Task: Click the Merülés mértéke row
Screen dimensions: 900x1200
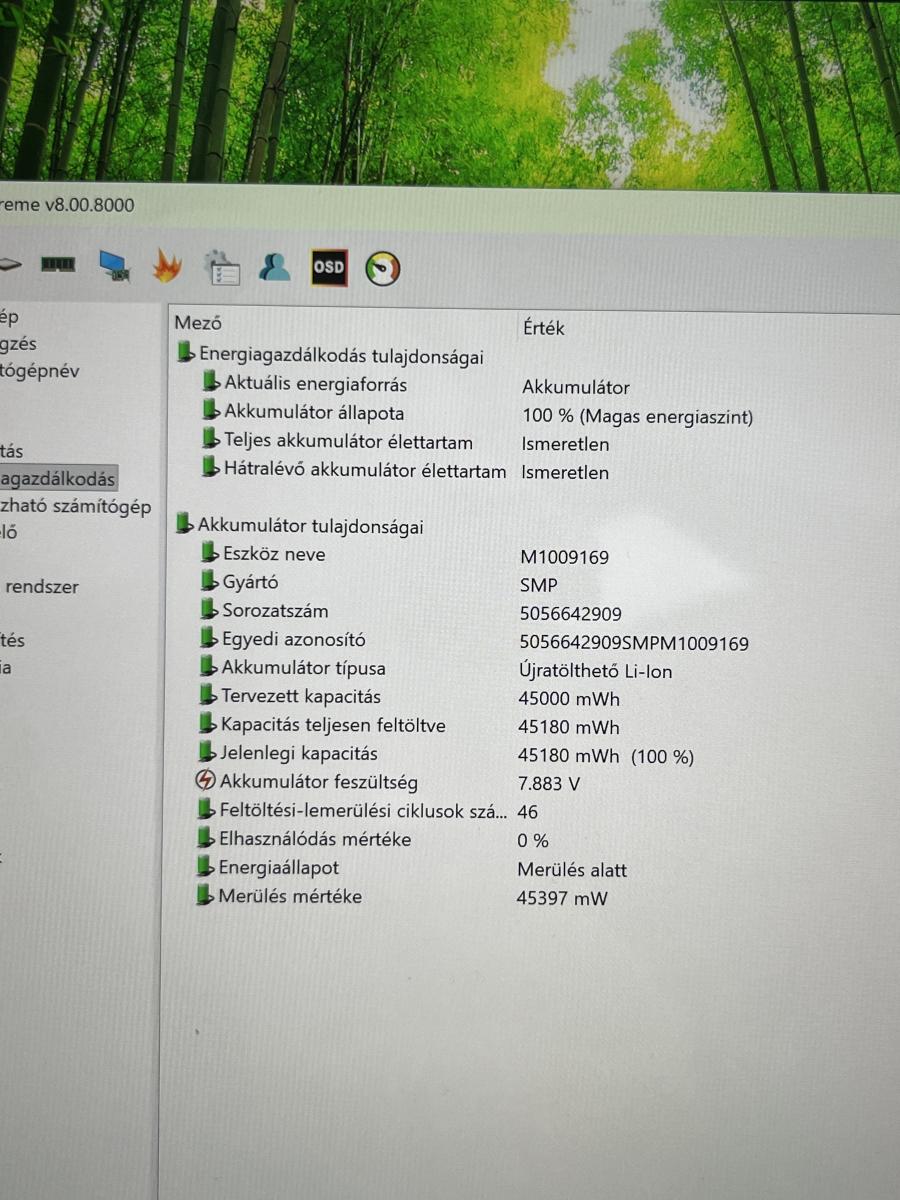Action: (290, 896)
